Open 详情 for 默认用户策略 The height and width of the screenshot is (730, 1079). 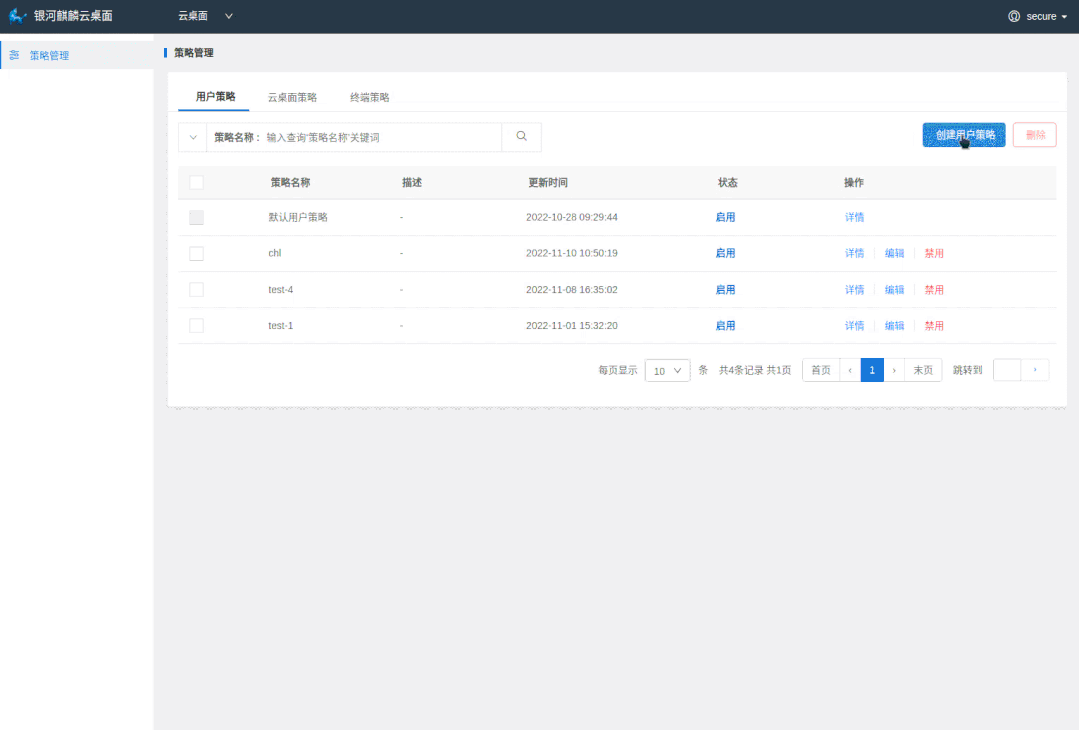point(855,217)
